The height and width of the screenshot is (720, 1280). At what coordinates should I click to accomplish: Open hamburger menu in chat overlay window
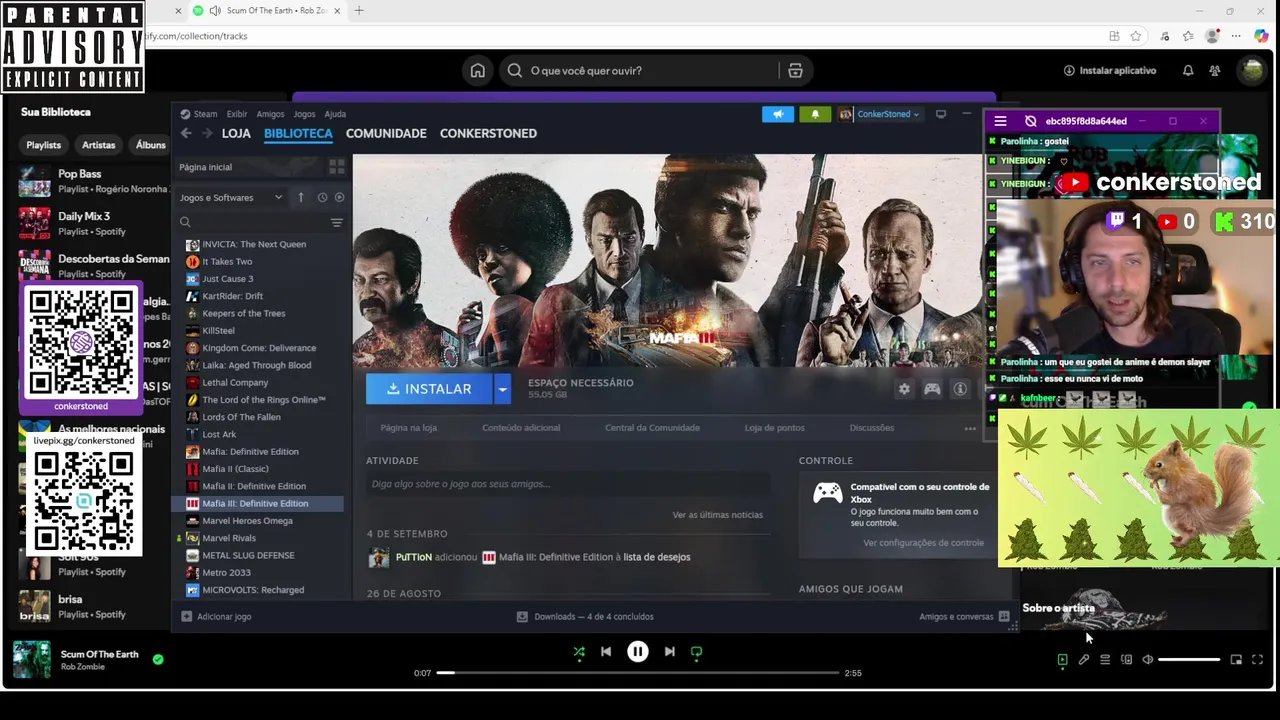[x=1000, y=121]
